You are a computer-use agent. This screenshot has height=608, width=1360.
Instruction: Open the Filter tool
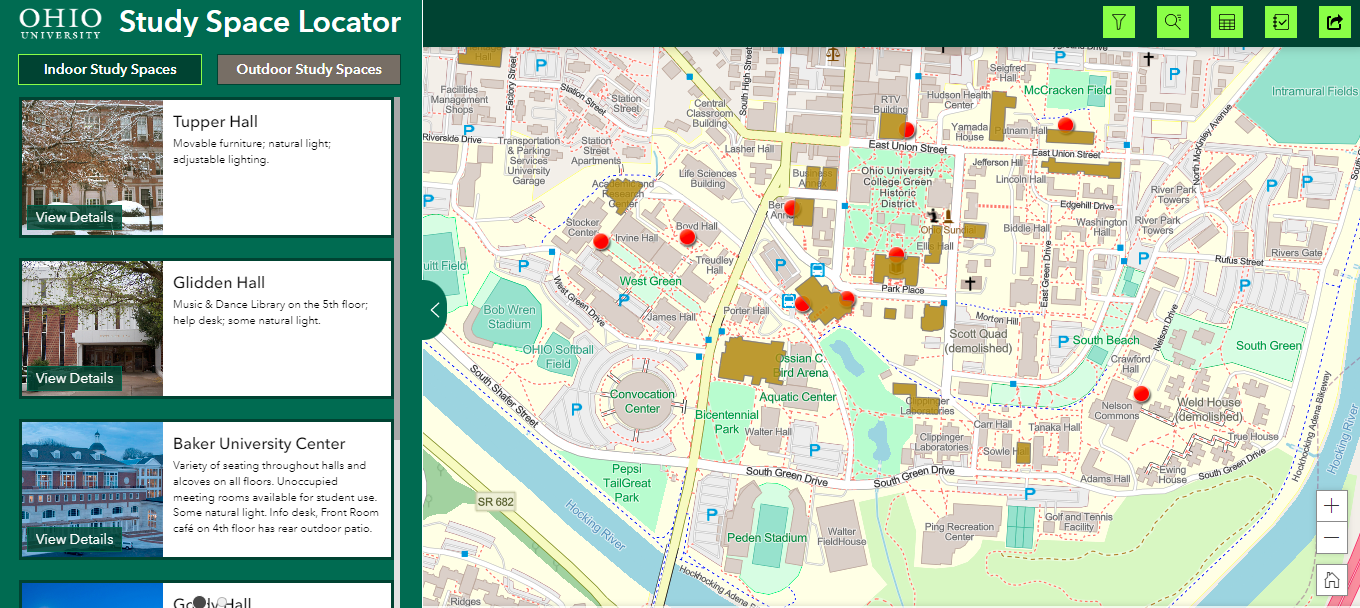pyautogui.click(x=1118, y=21)
